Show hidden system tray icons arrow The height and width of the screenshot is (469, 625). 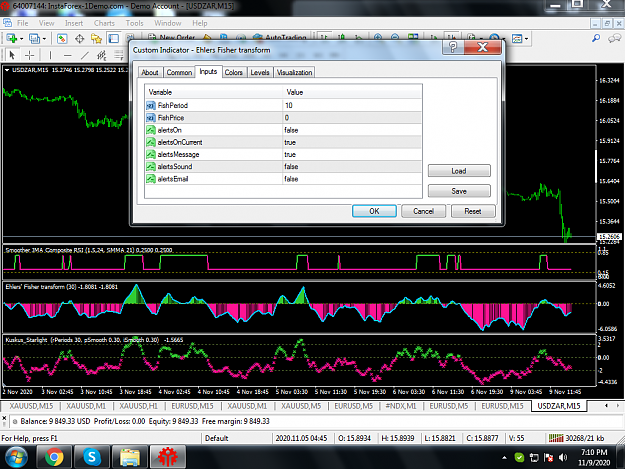point(504,458)
